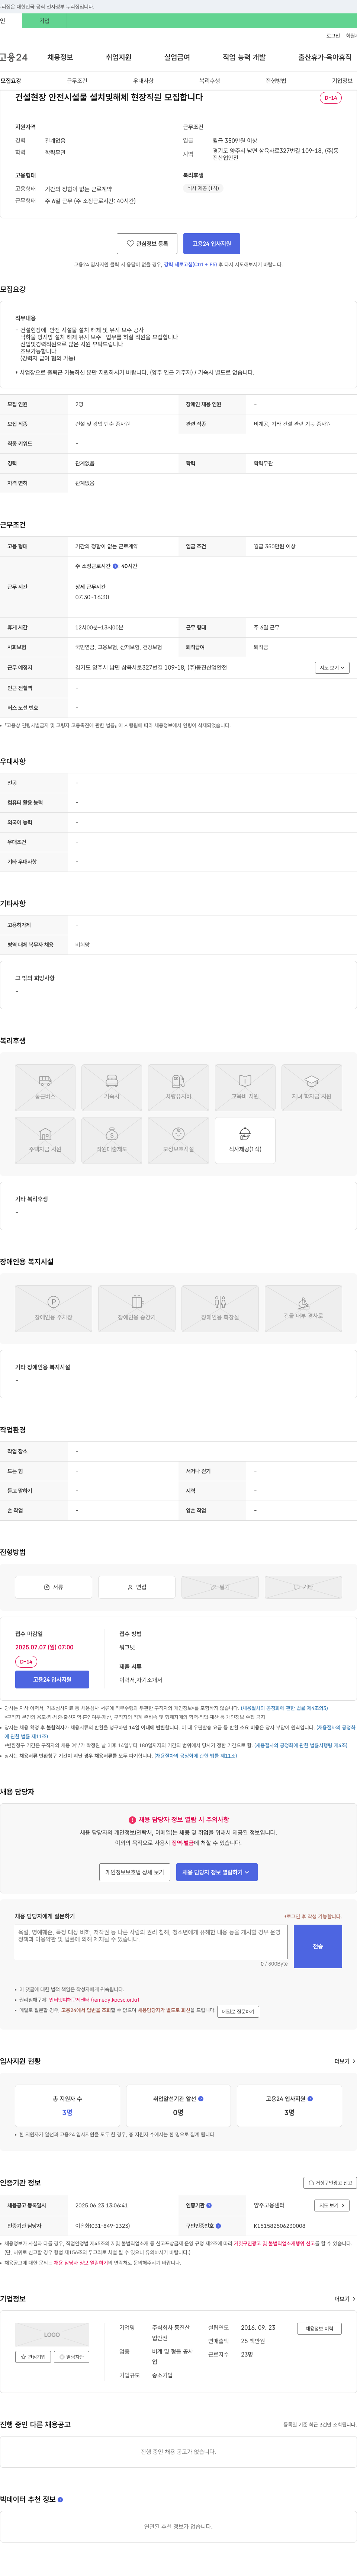
Task: Click info icon beside 구인인증번호
Action: pos(218,2226)
